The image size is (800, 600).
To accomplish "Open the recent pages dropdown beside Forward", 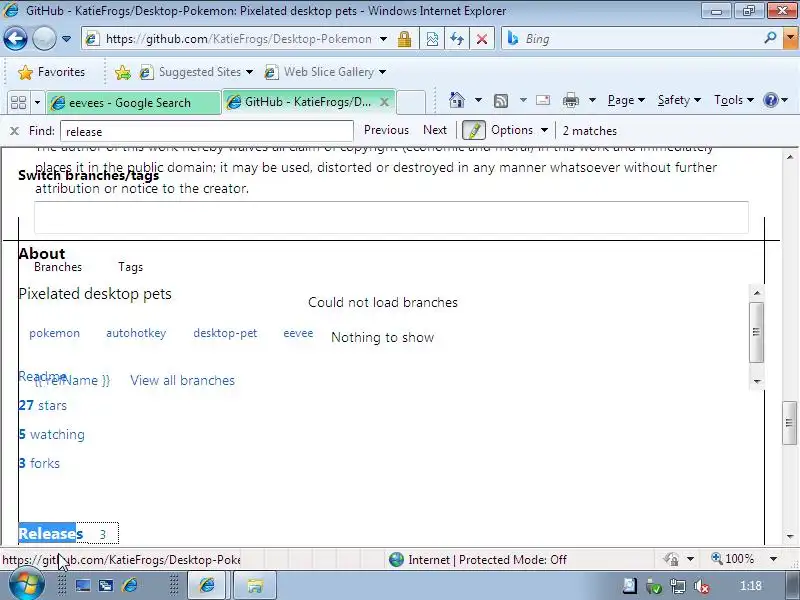I will point(66,39).
